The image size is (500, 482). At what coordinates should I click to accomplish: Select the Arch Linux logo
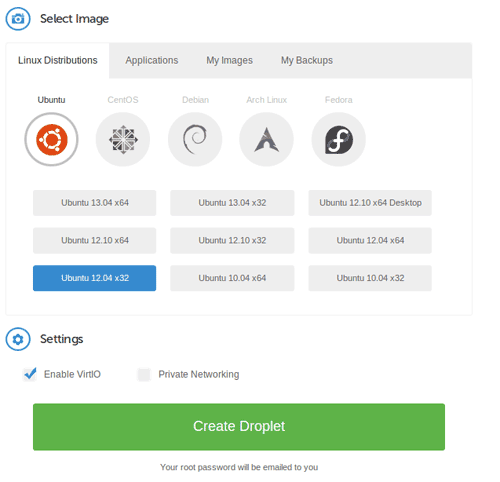(x=266, y=139)
